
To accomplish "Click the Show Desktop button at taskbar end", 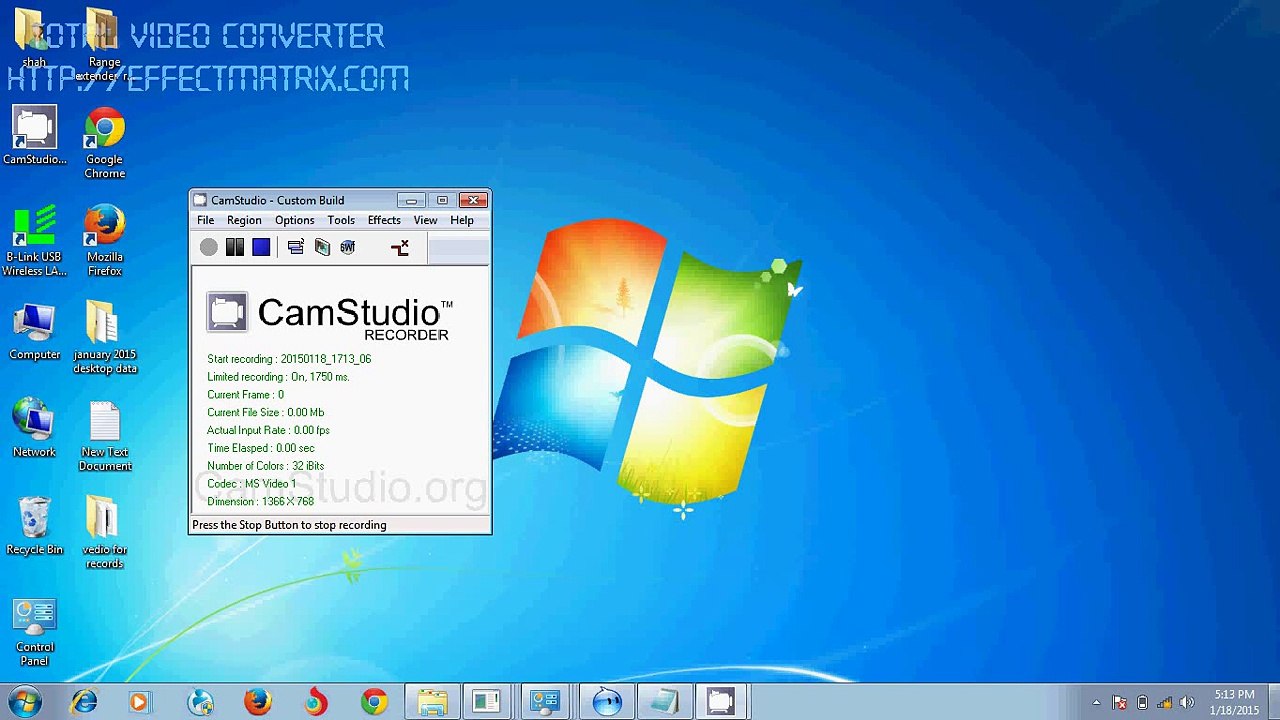I will (1273, 702).
